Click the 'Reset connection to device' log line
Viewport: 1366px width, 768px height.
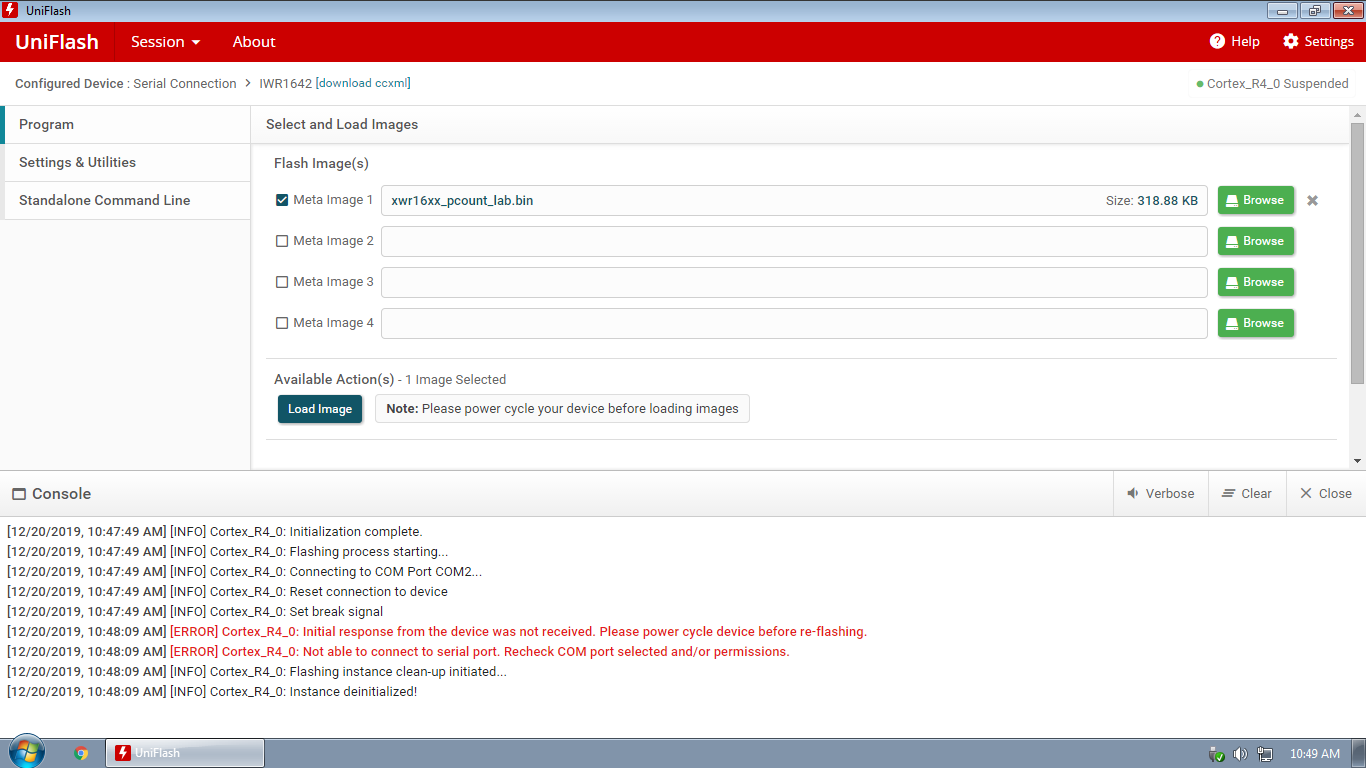click(227, 592)
